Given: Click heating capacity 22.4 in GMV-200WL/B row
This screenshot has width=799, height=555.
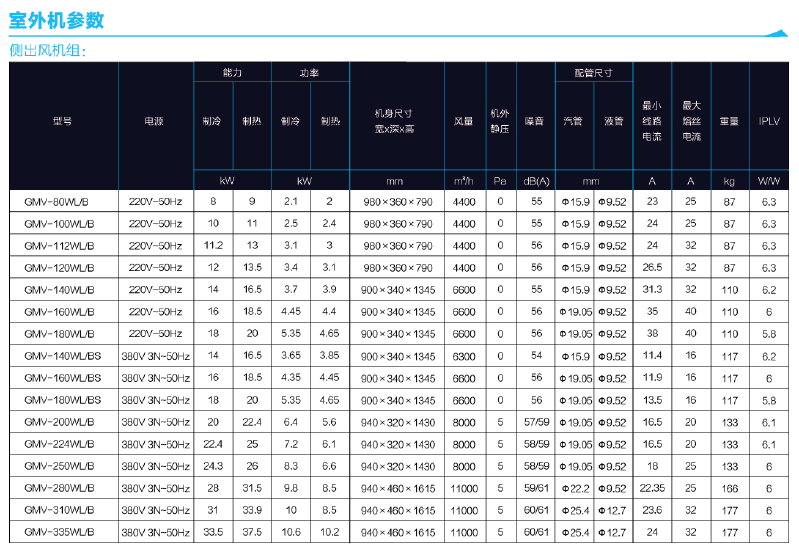Looking at the screenshot, I should [252, 422].
